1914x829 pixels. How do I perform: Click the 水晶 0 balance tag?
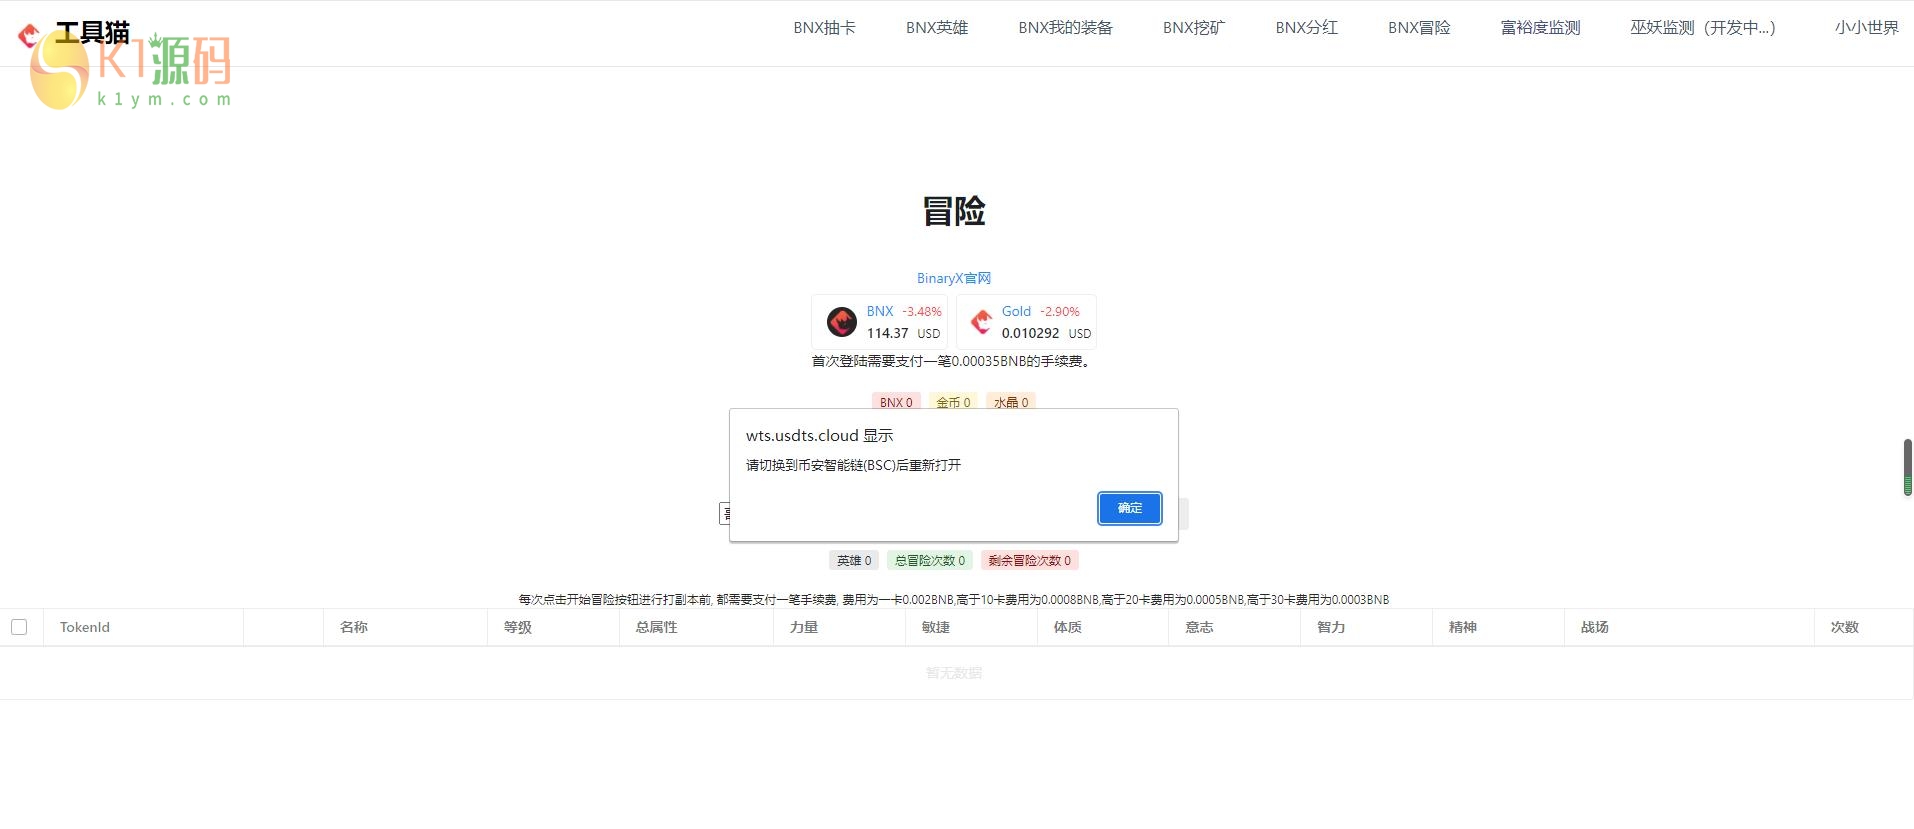tap(1011, 402)
